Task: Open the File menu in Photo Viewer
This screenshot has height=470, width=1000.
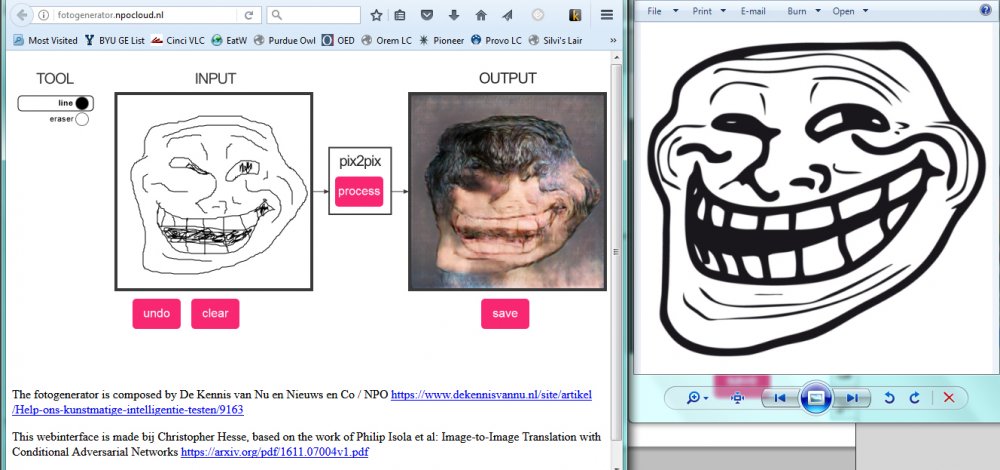Action: [x=654, y=11]
